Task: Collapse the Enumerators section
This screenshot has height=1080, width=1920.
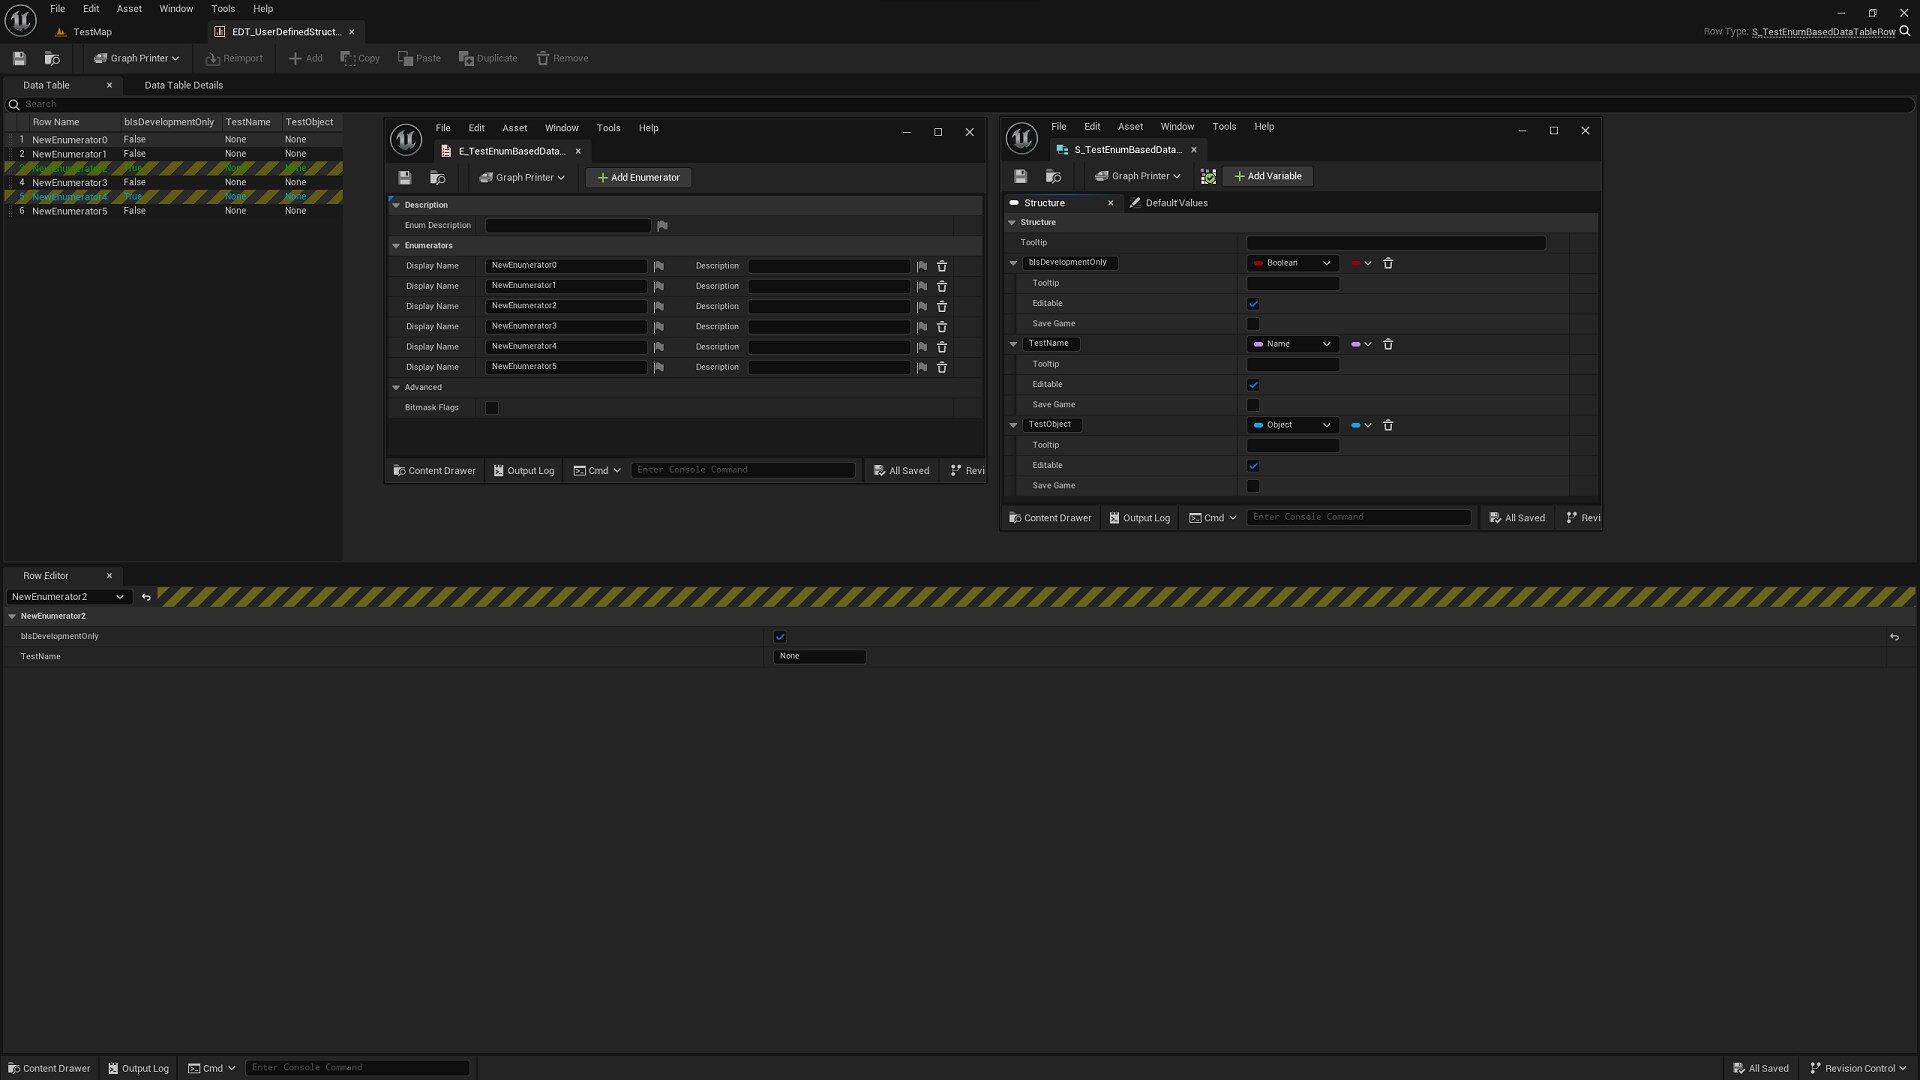Action: click(x=396, y=246)
